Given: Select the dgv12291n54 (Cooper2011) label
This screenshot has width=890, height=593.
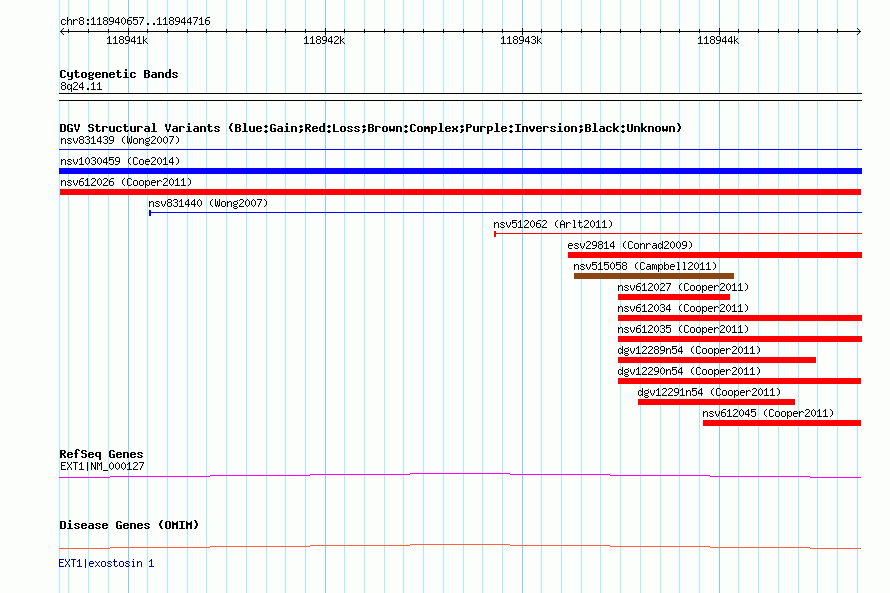Looking at the screenshot, I should tap(709, 392).
